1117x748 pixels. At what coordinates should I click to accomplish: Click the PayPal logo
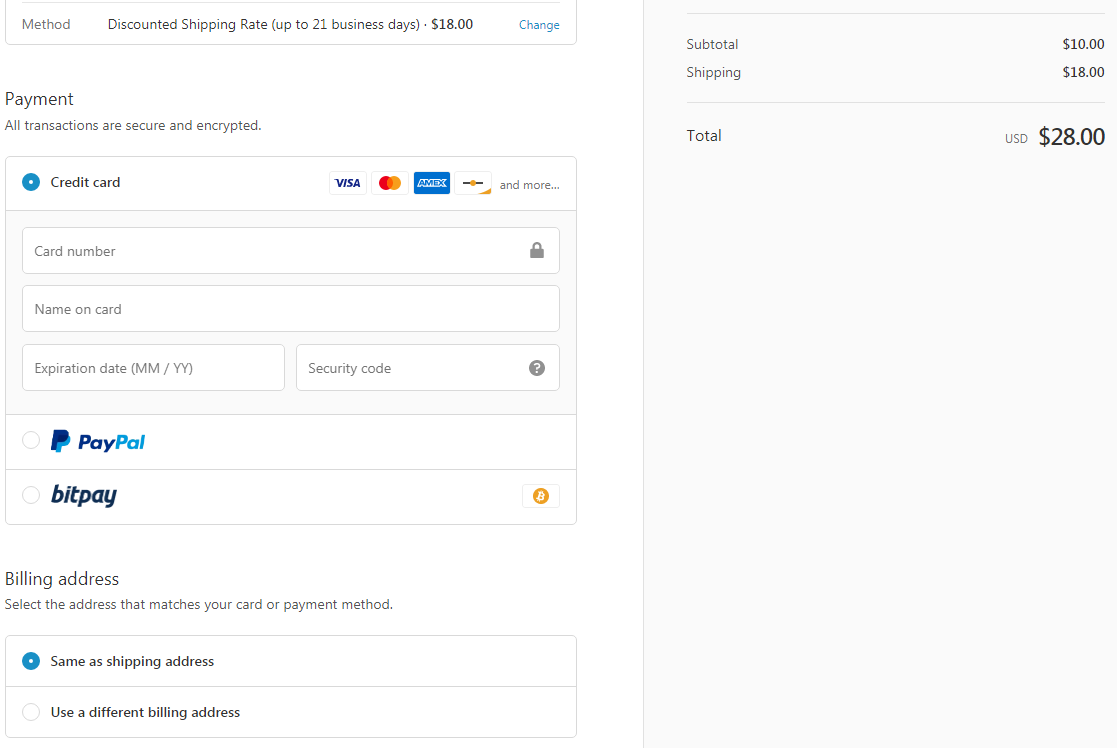tap(98, 441)
